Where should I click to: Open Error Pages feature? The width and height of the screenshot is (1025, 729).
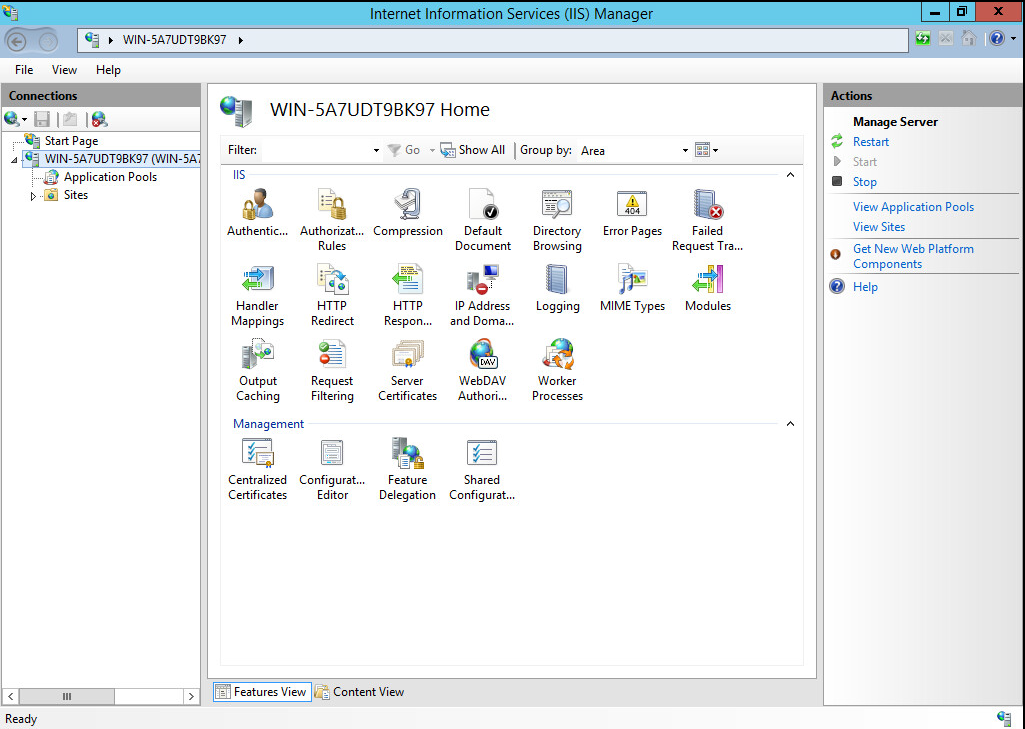coord(632,213)
